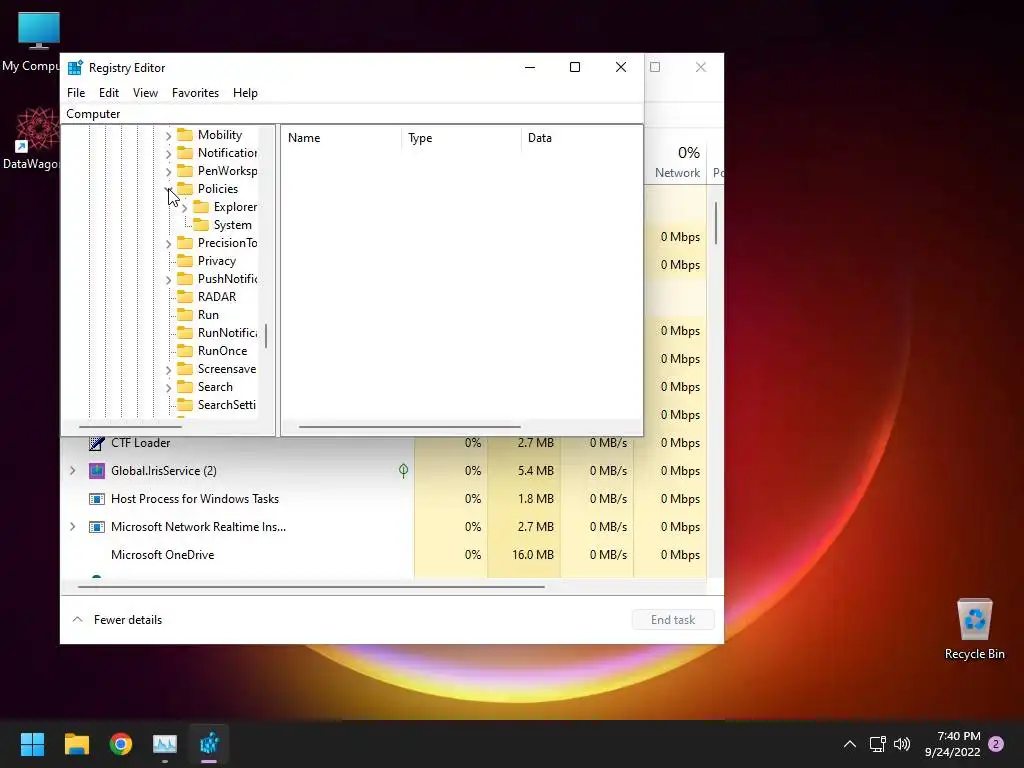
Task: Click Task Manager horizontal scrollbar
Action: coord(311,586)
